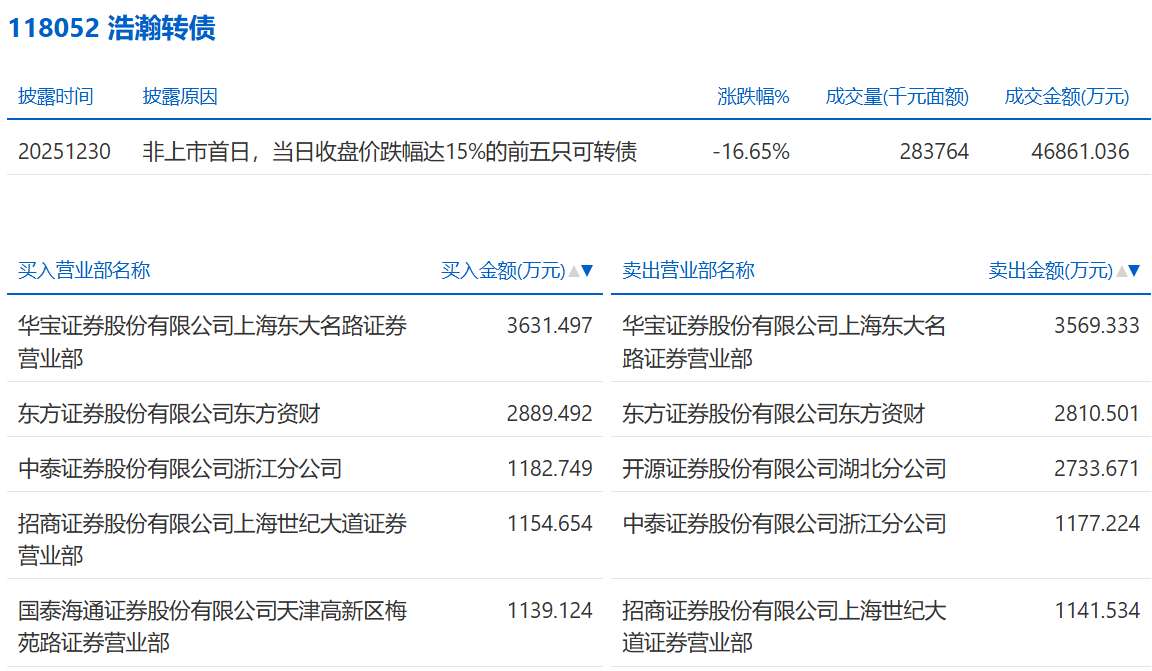
Task: Sort descending by 卖出金额 down arrow
Action: 1134,270
